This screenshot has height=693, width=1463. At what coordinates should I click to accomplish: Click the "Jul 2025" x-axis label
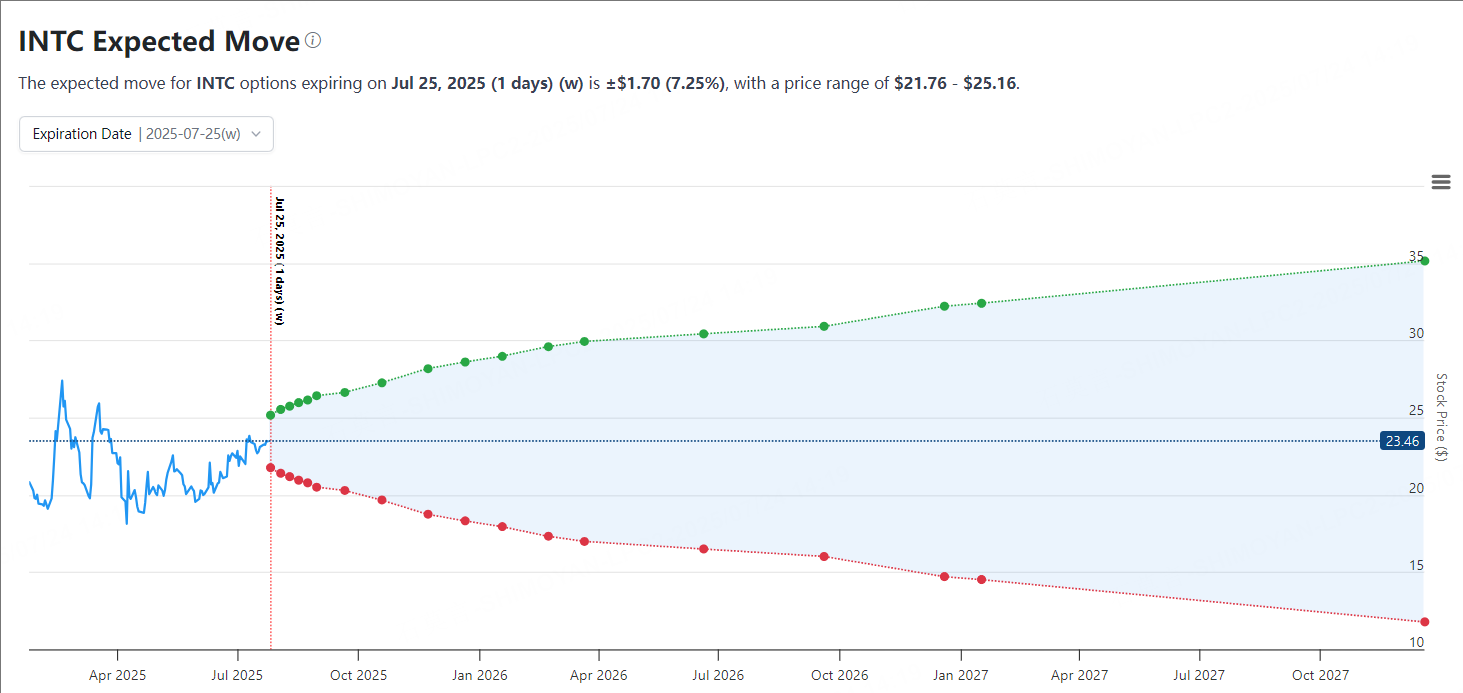tap(238, 675)
